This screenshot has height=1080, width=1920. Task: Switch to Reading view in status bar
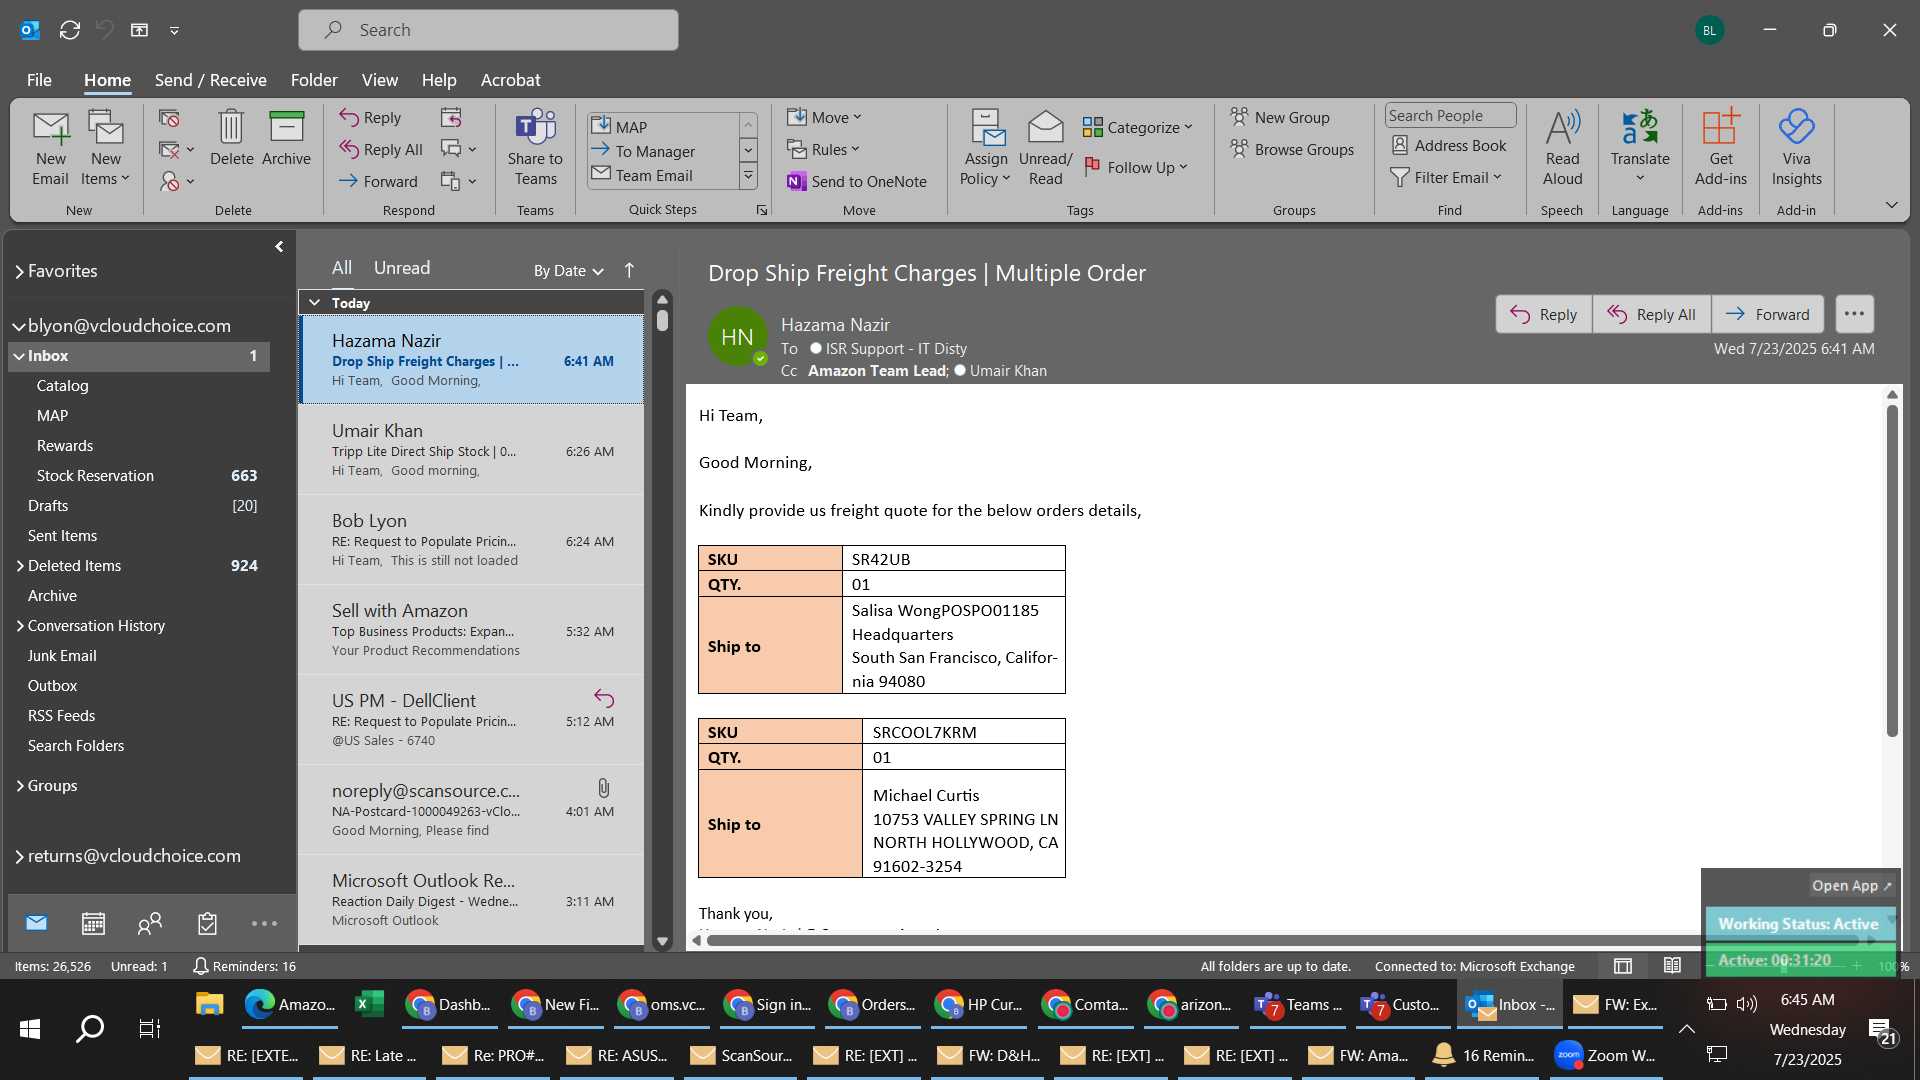(x=1672, y=966)
